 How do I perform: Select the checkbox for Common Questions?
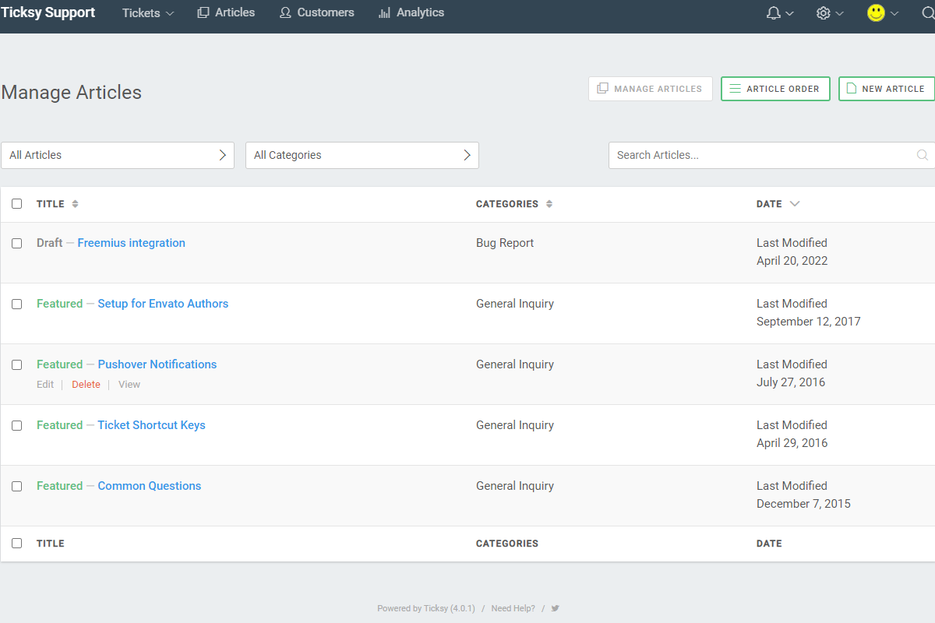coord(16,486)
